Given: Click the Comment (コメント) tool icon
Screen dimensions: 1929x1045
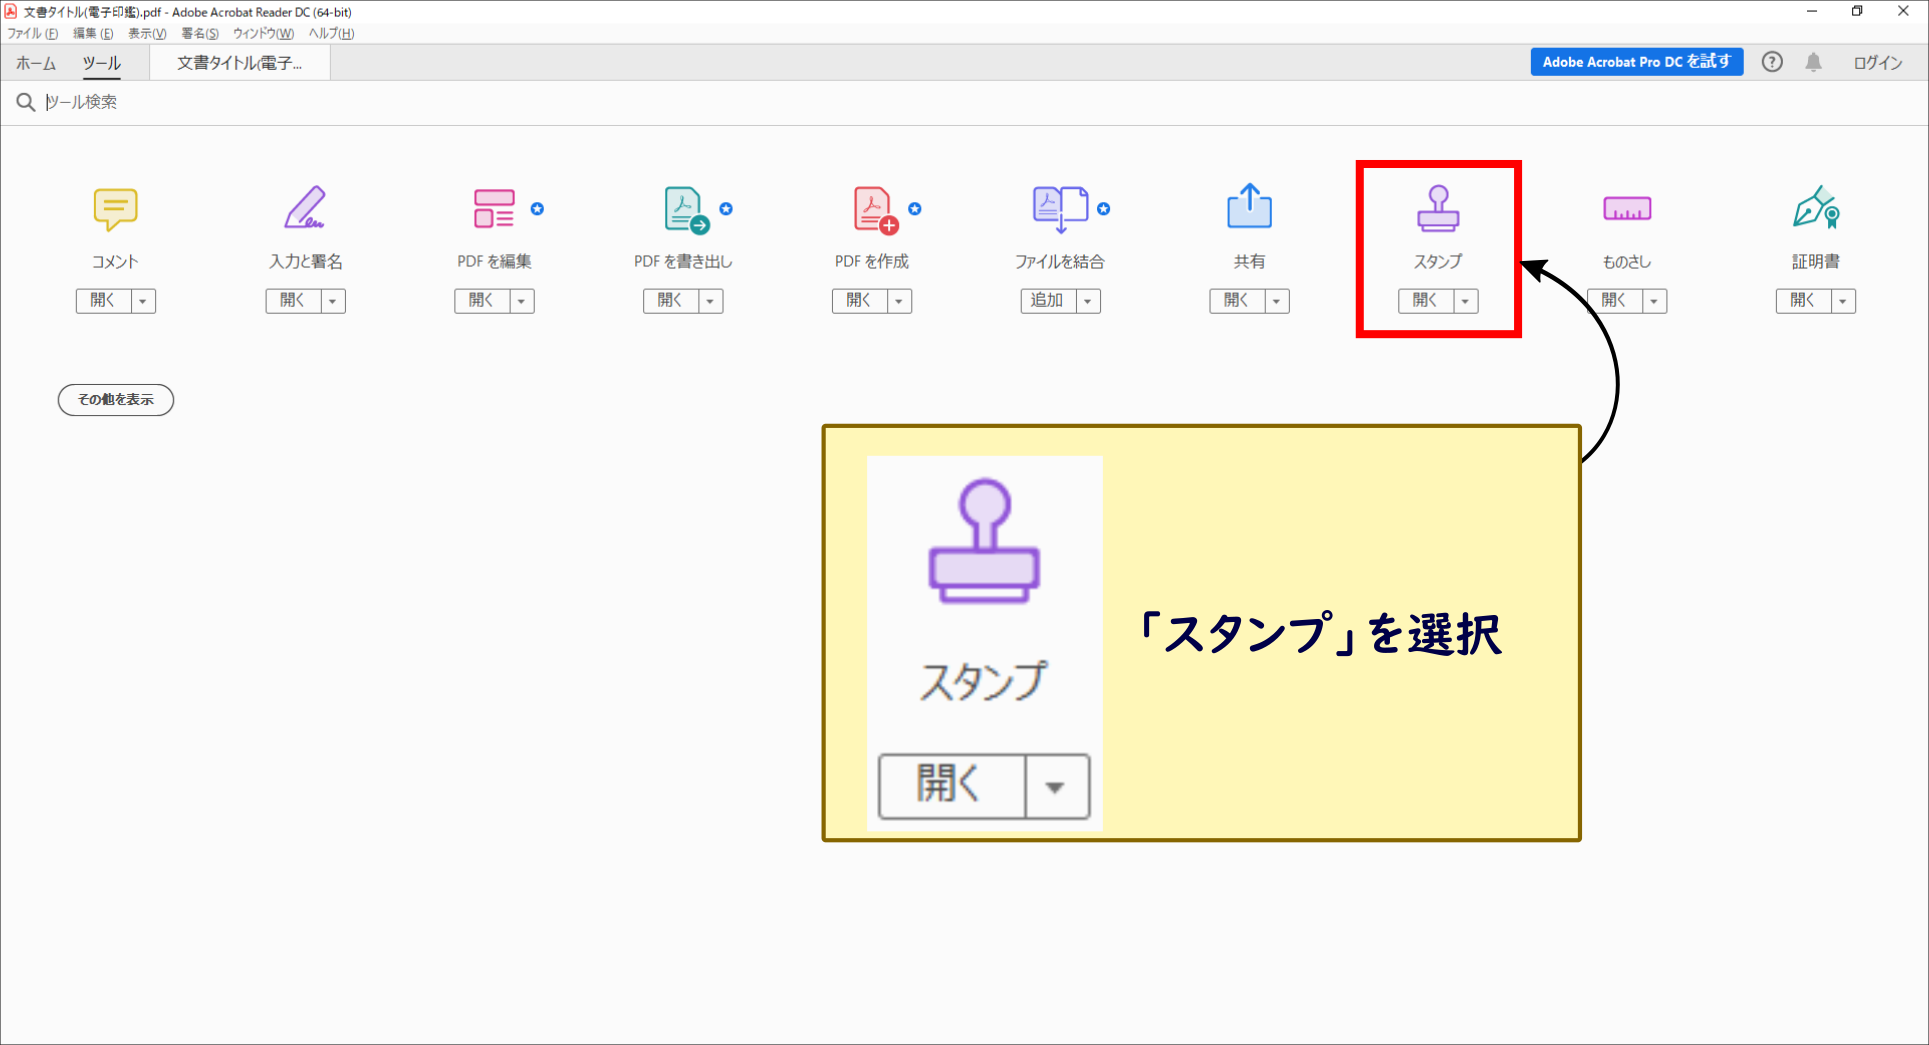Looking at the screenshot, I should [115, 208].
